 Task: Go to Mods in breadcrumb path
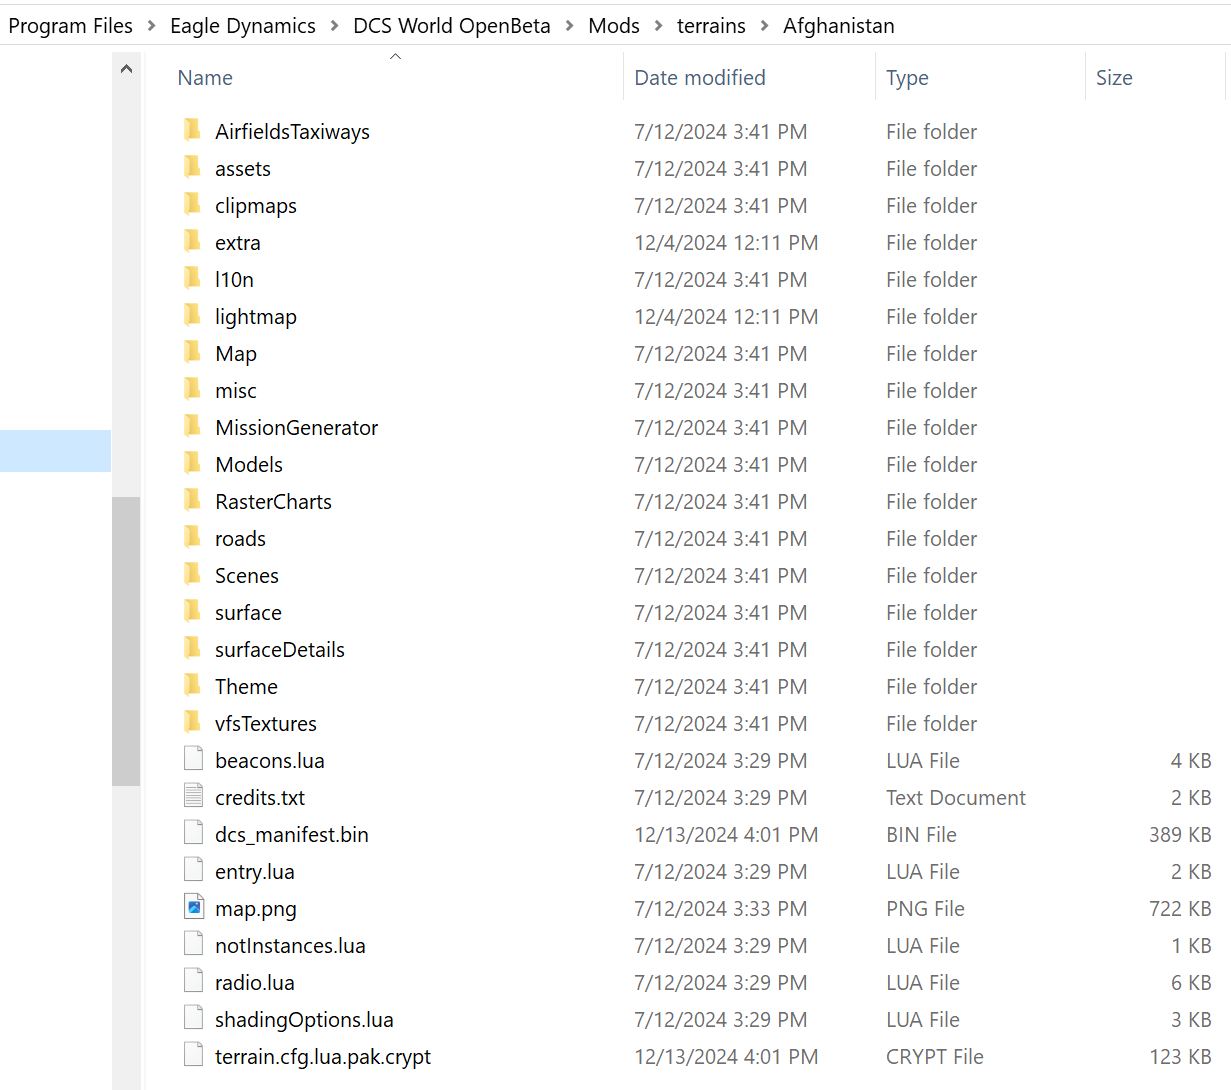click(x=614, y=26)
